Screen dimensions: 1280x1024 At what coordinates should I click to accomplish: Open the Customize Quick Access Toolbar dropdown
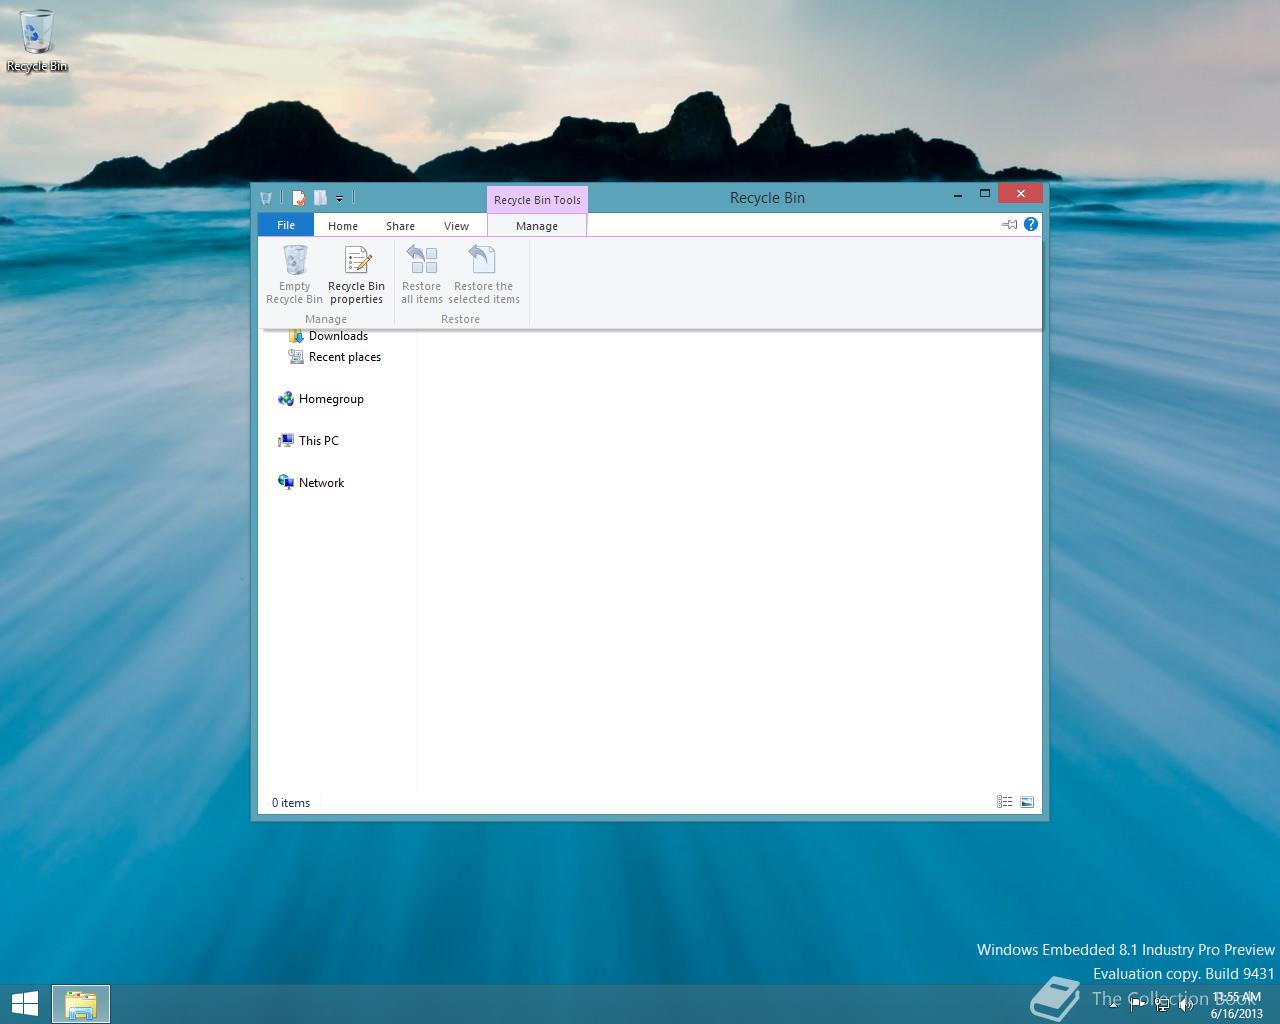[339, 199]
